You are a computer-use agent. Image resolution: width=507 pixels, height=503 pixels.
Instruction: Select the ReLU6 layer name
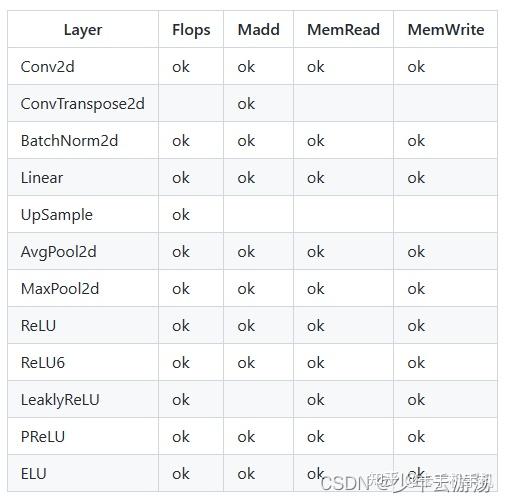[x=43, y=363]
